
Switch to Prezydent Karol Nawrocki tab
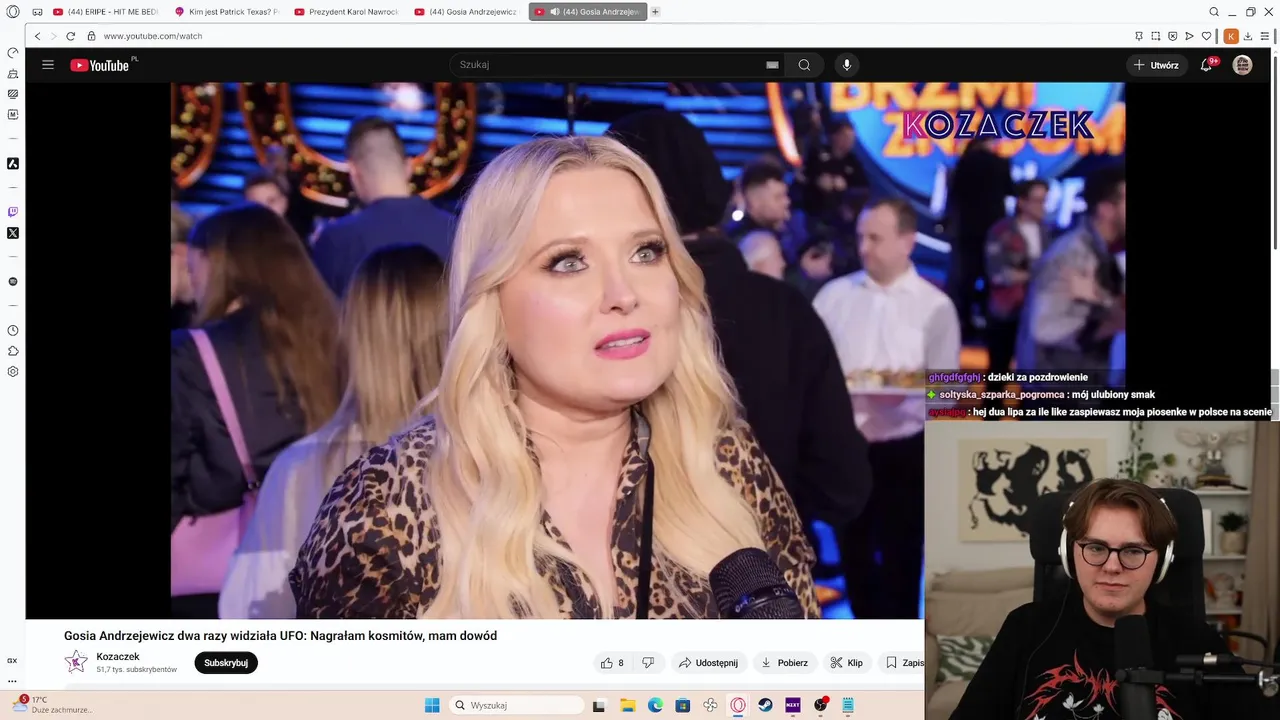(346, 12)
